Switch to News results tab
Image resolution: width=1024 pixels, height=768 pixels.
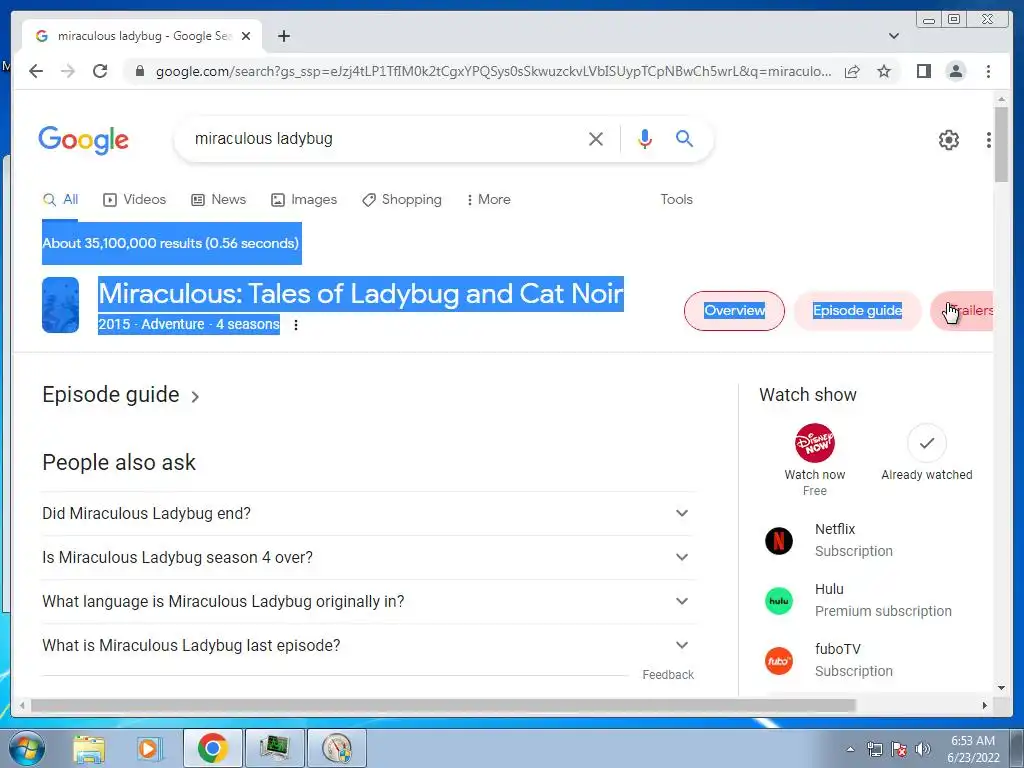tap(218, 200)
